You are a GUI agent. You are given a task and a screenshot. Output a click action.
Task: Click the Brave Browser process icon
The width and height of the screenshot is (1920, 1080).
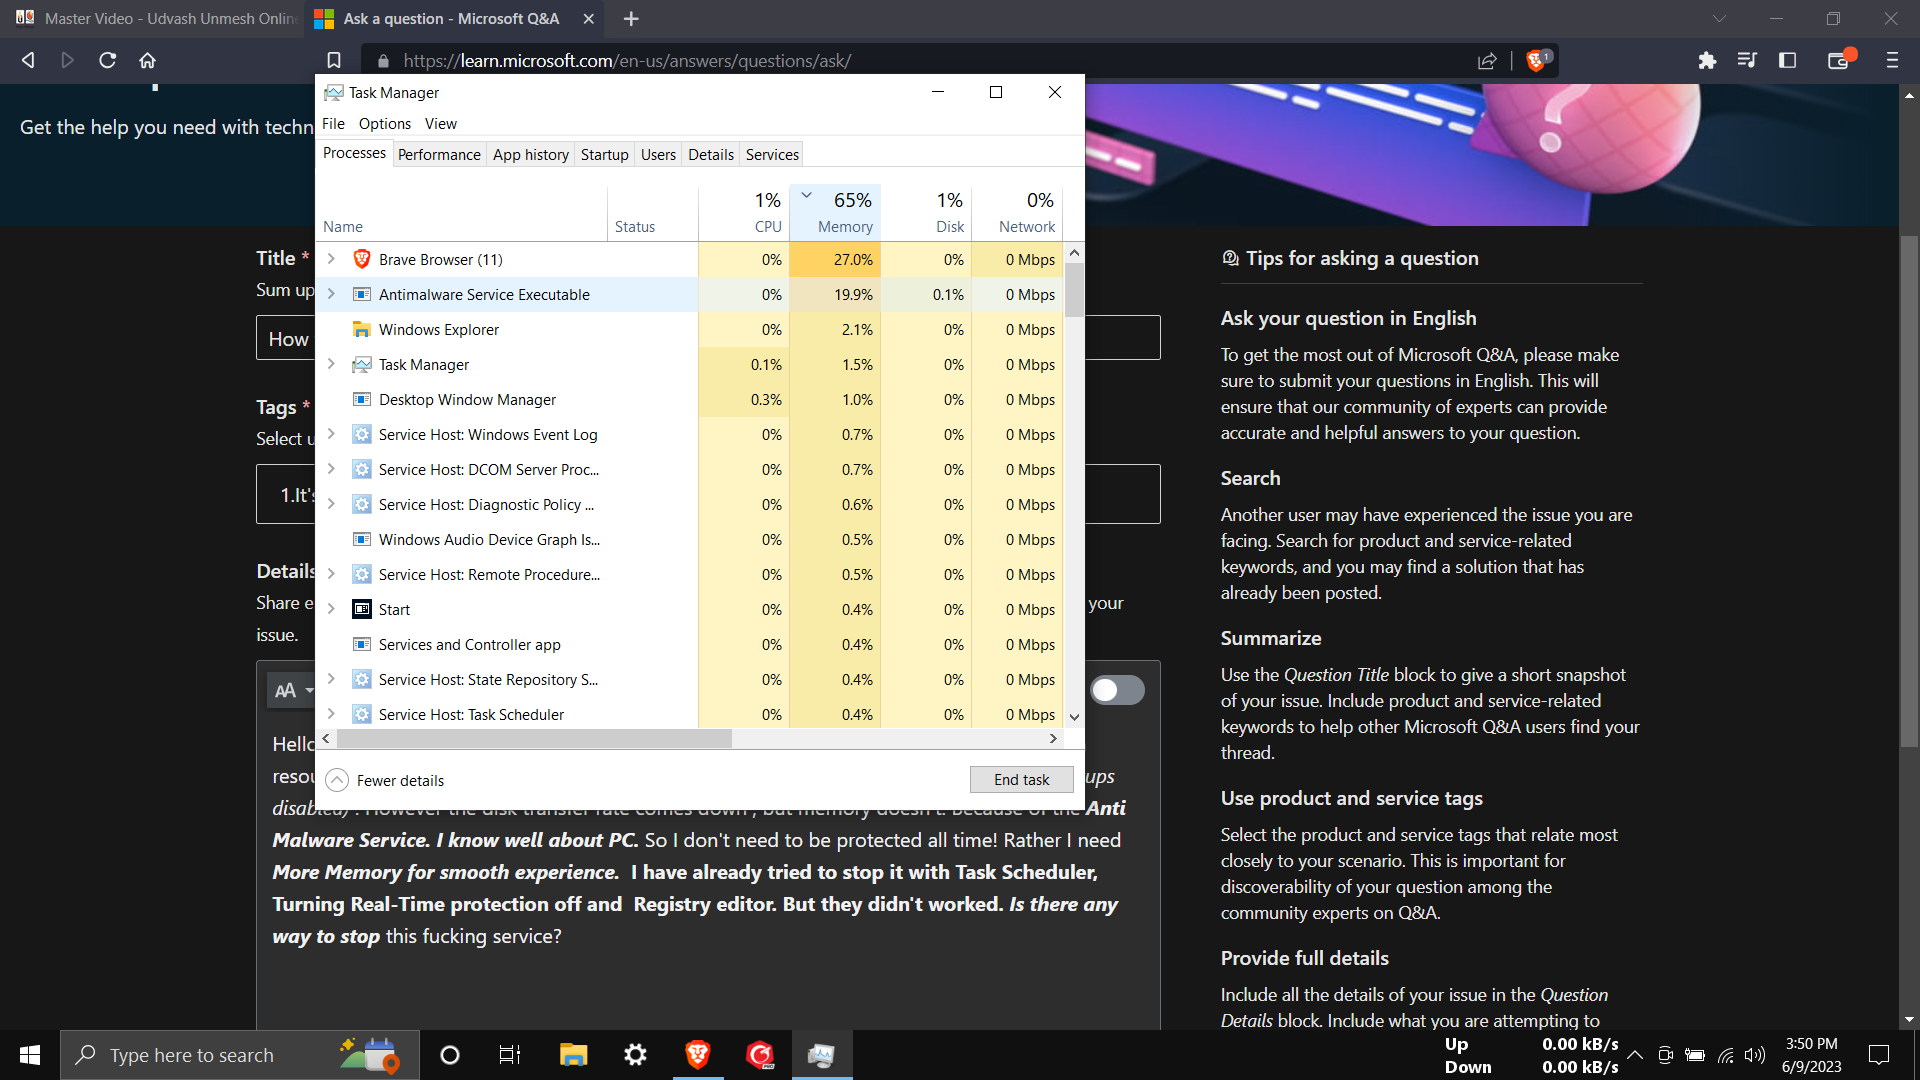[362, 259]
